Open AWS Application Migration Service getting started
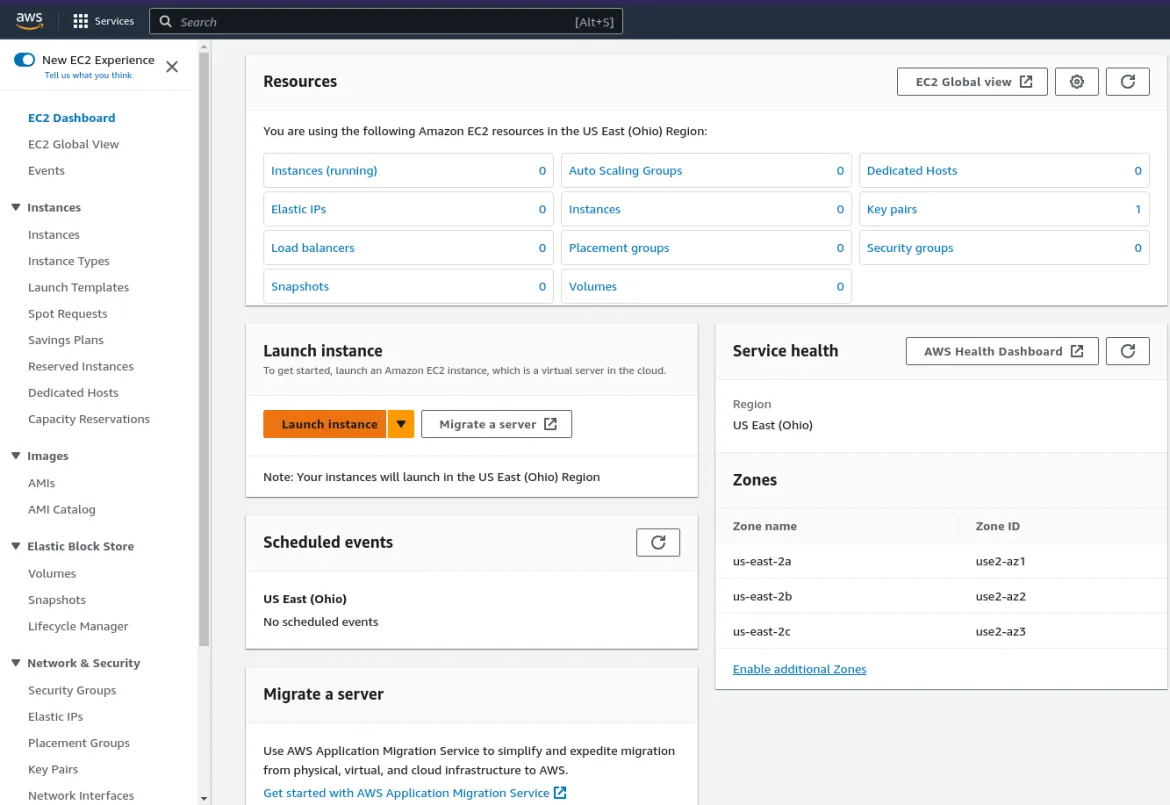1170x805 pixels. tap(405, 792)
